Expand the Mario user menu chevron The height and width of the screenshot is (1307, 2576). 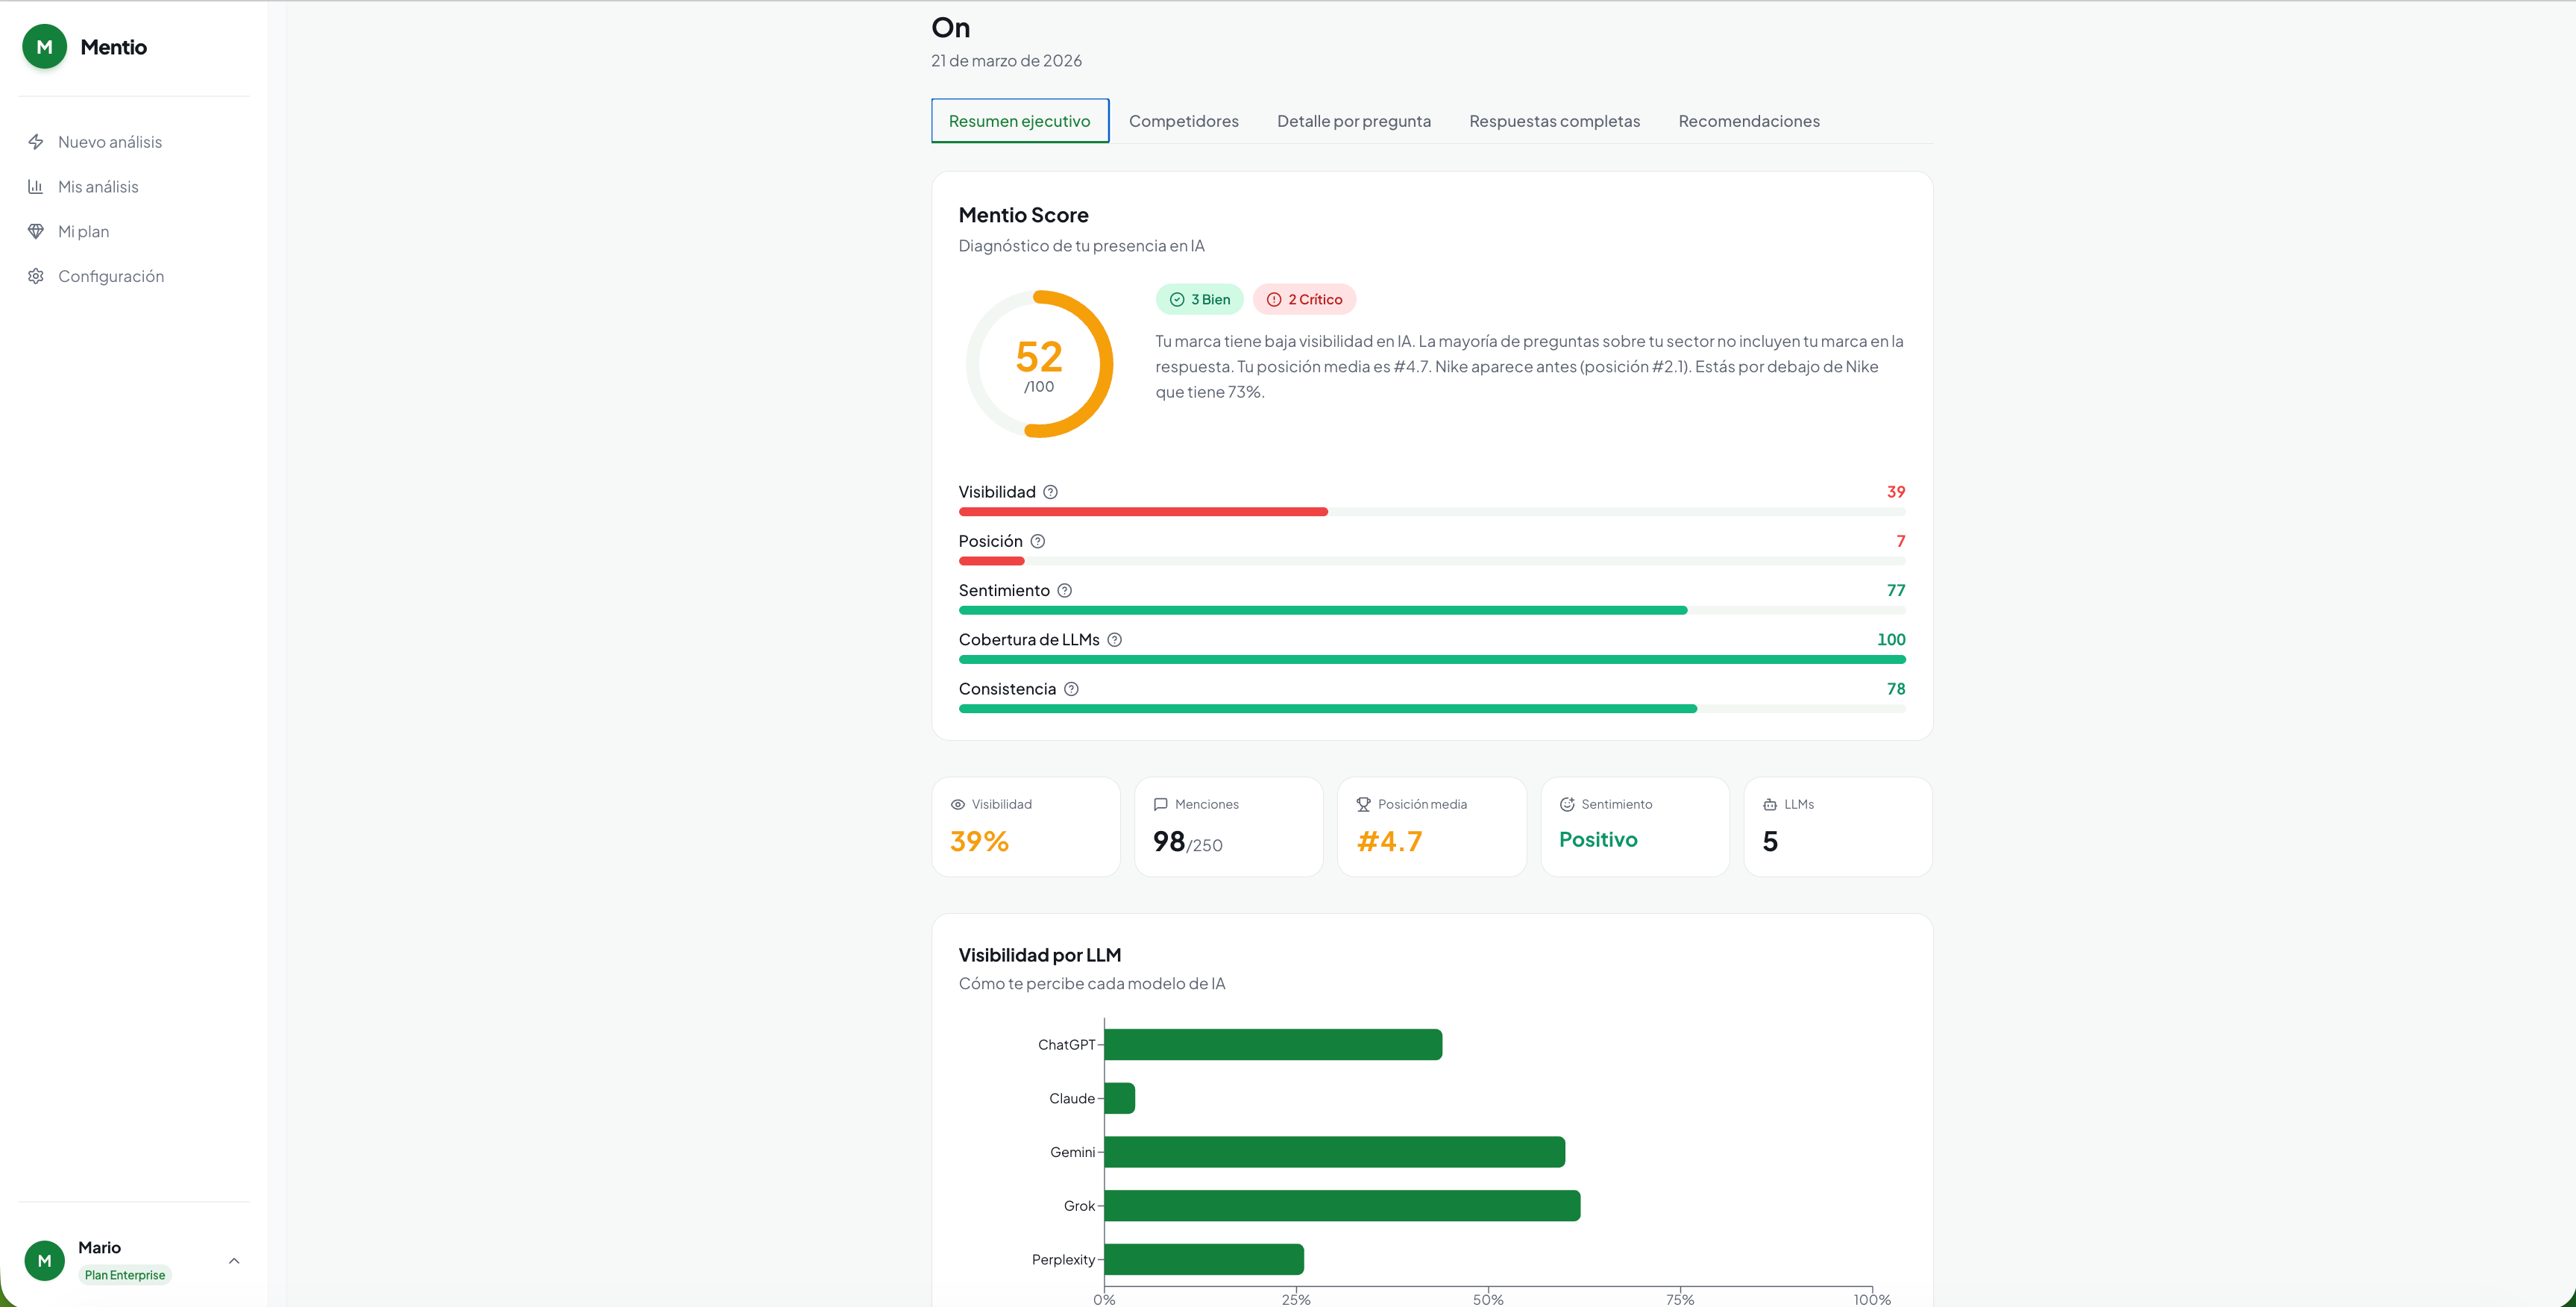(234, 1261)
